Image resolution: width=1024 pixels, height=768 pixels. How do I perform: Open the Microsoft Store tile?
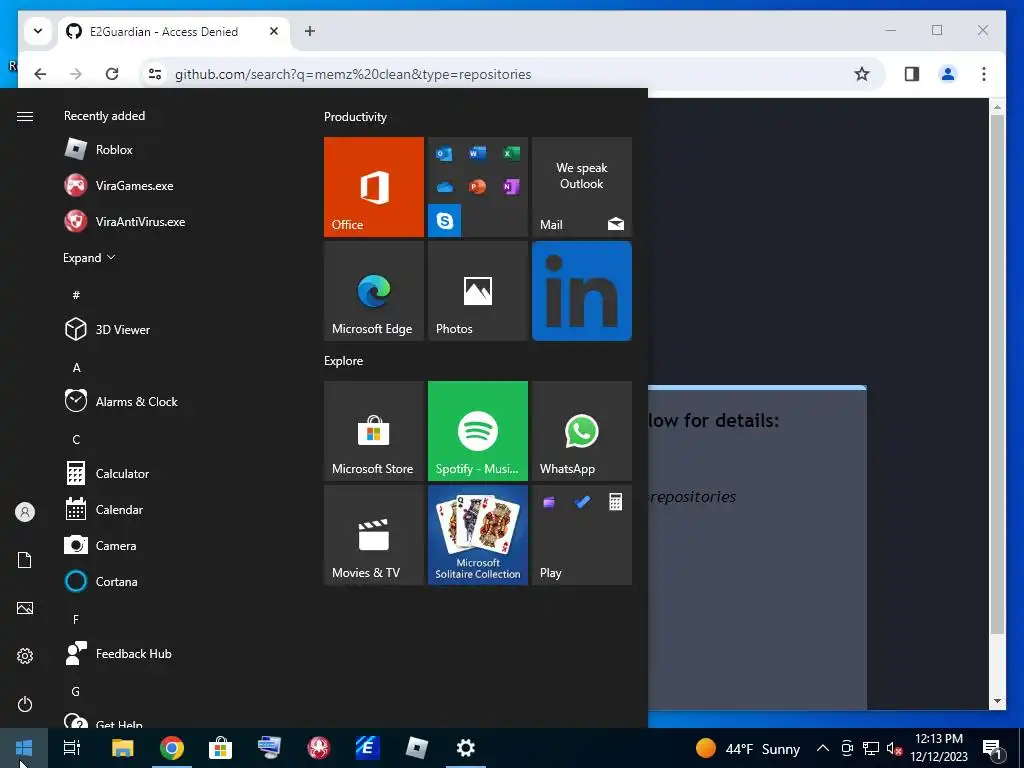click(x=374, y=431)
